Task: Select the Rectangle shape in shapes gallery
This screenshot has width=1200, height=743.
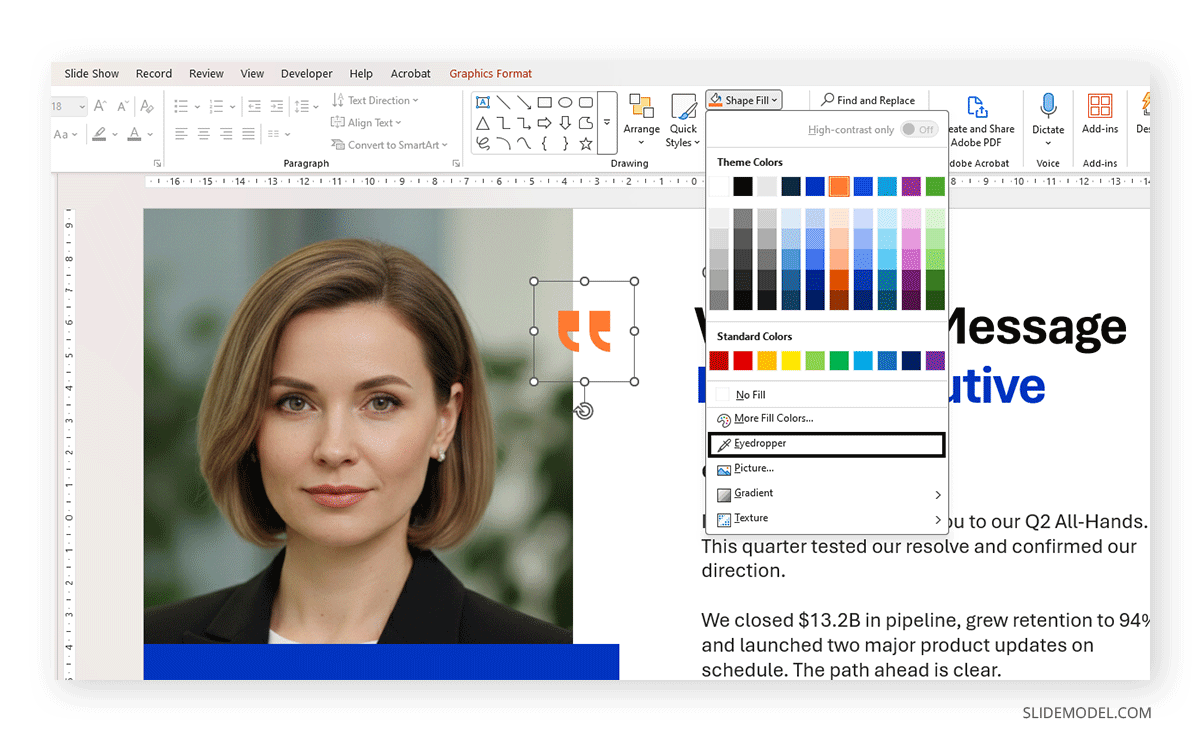Action: [545, 102]
